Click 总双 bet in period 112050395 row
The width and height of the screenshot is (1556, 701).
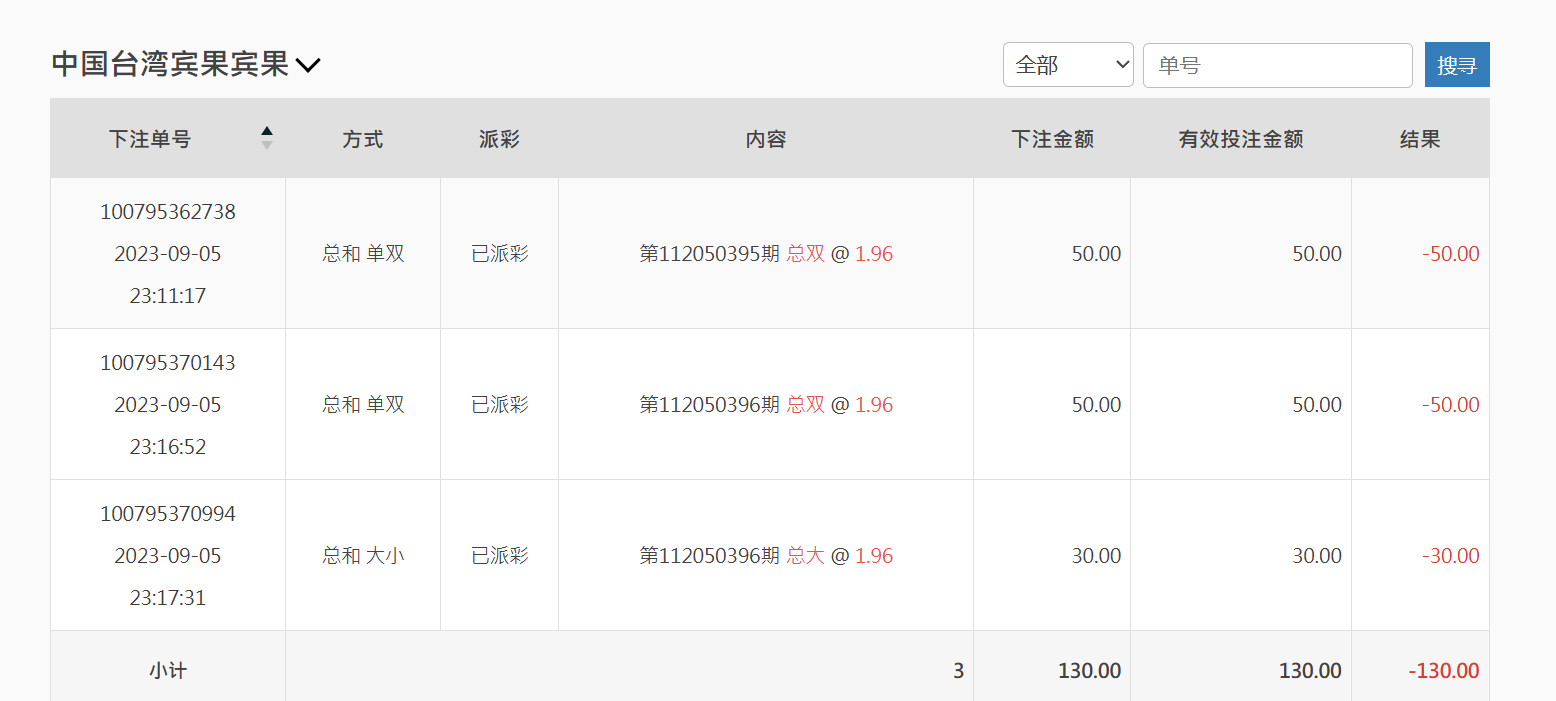pyautogui.click(x=805, y=254)
